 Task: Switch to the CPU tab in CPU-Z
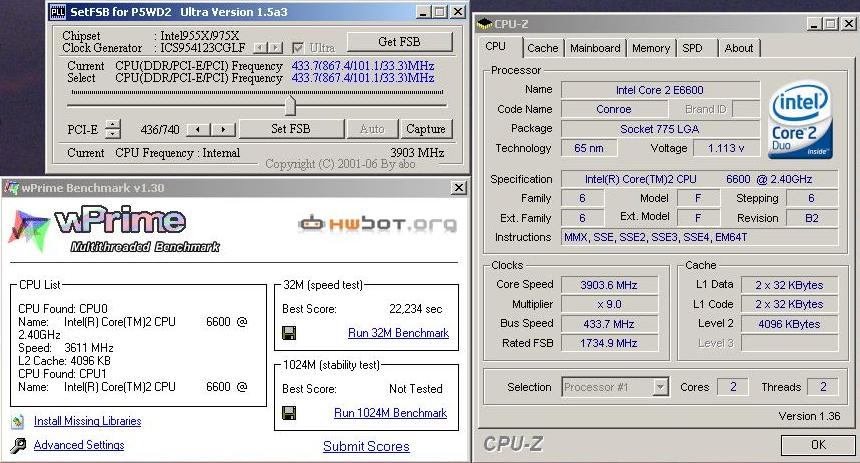coord(495,47)
